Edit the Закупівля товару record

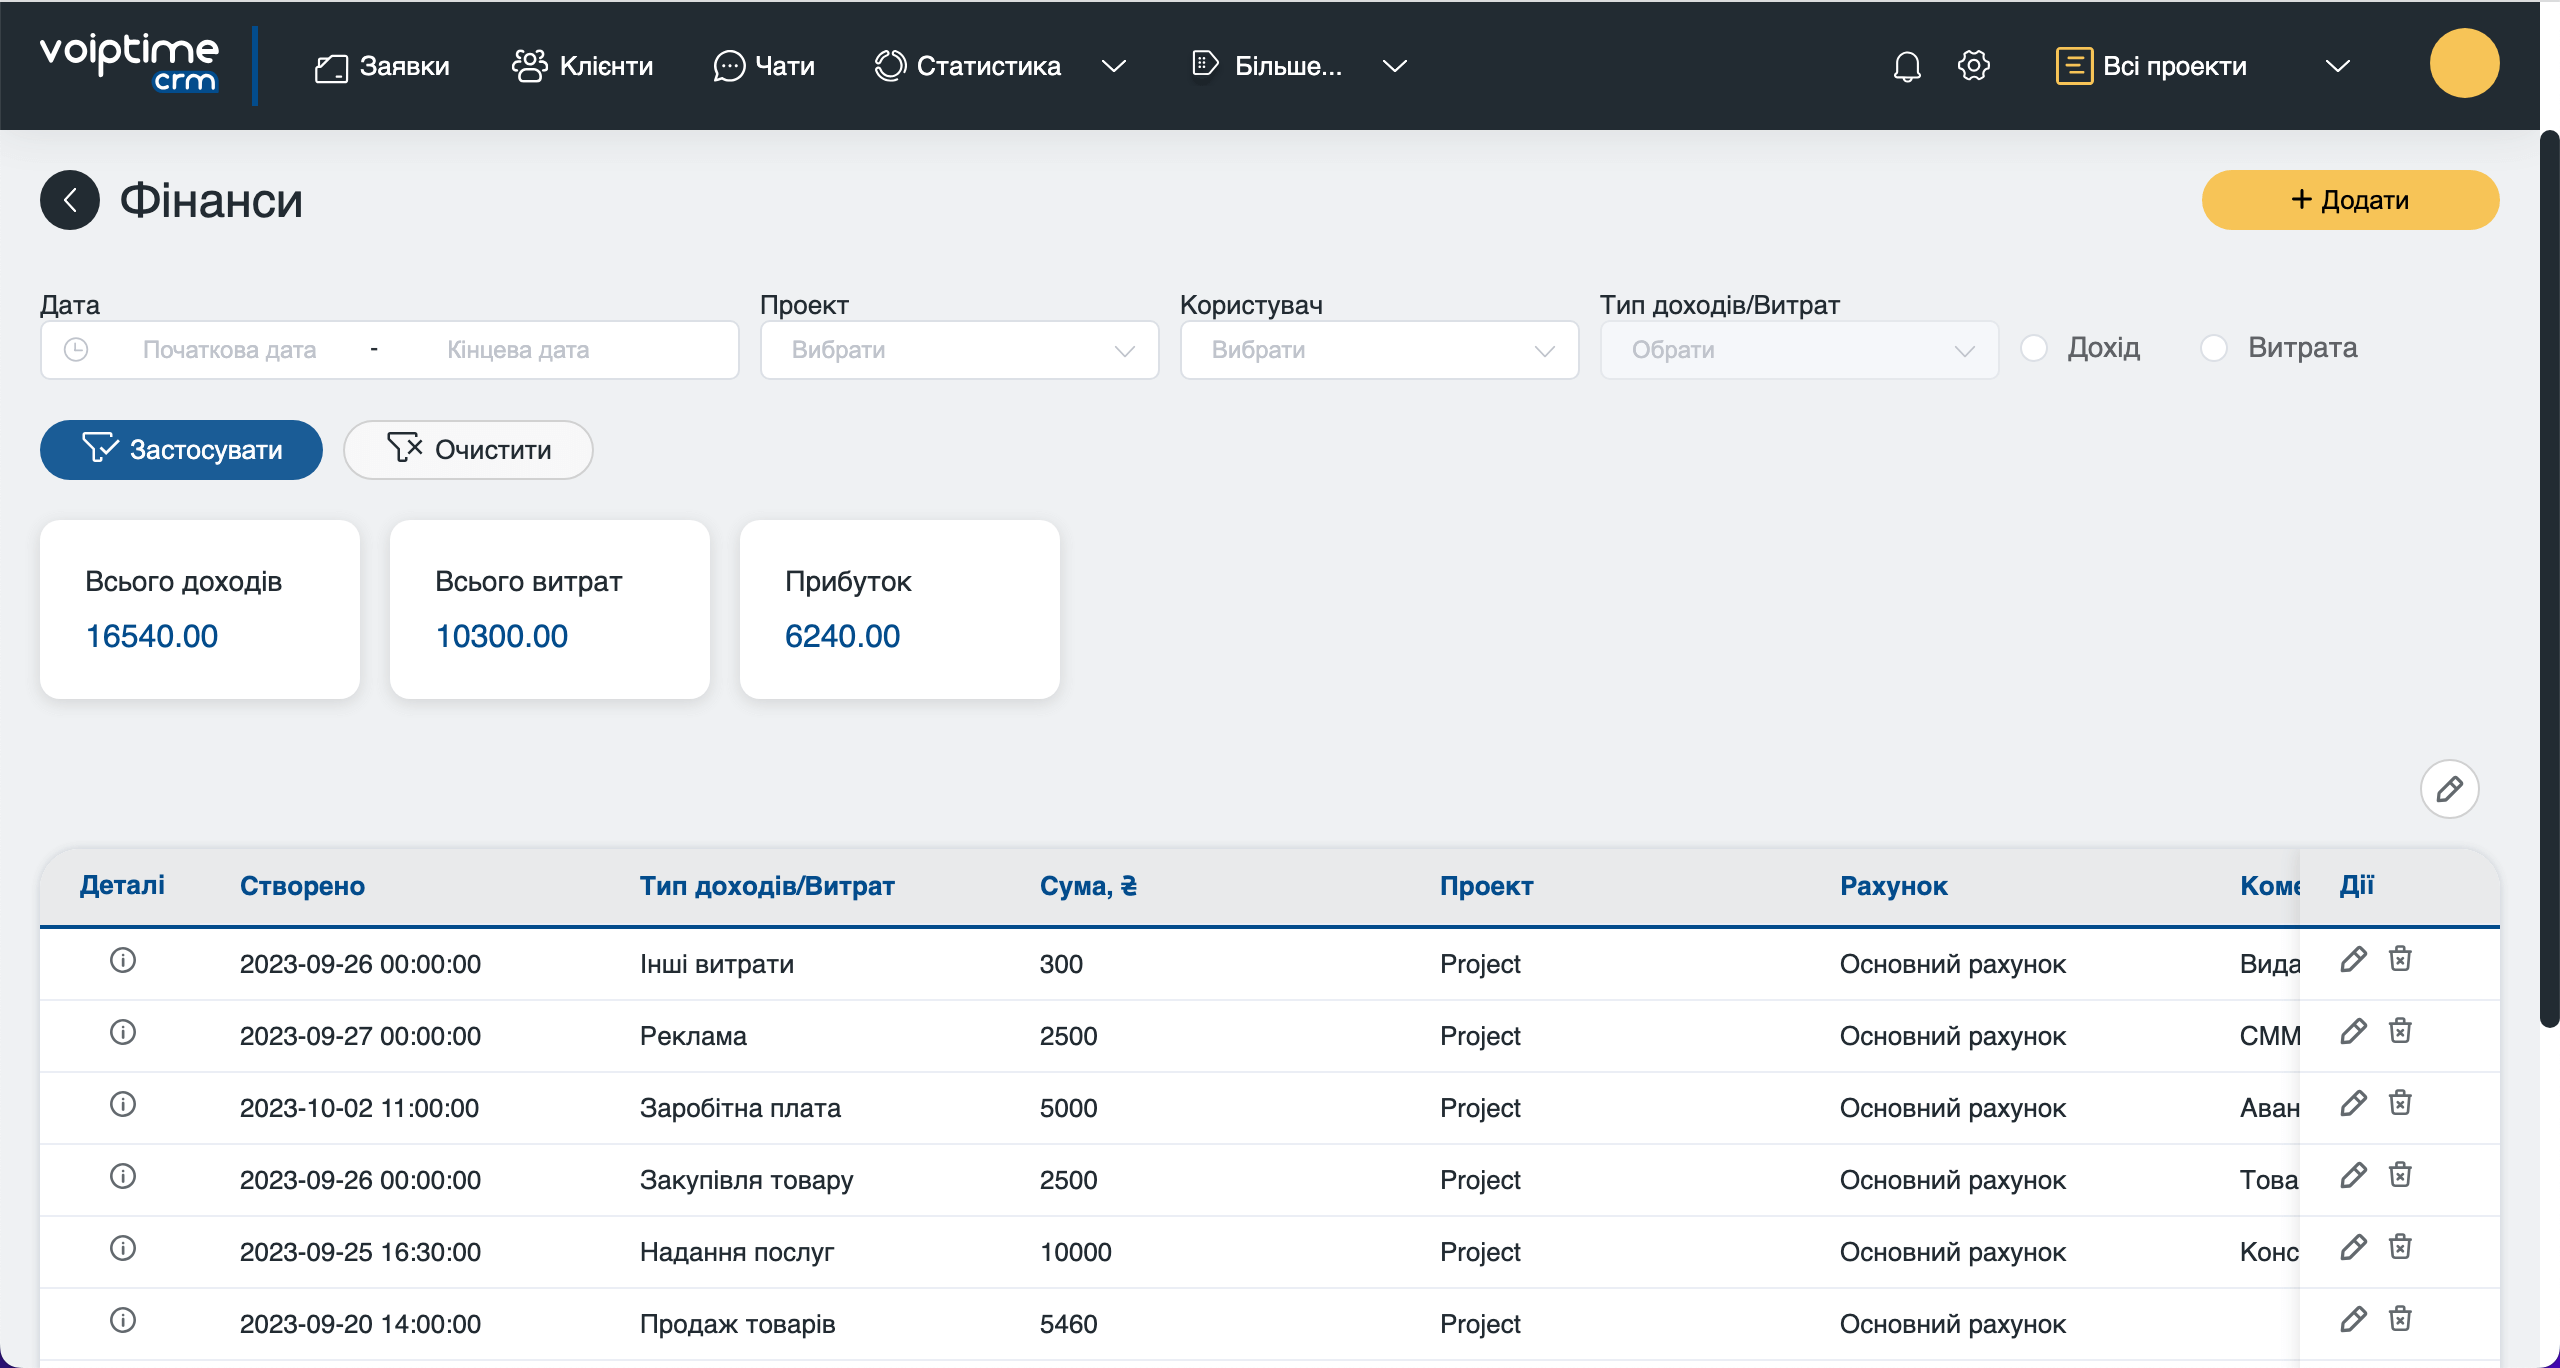(2353, 1175)
